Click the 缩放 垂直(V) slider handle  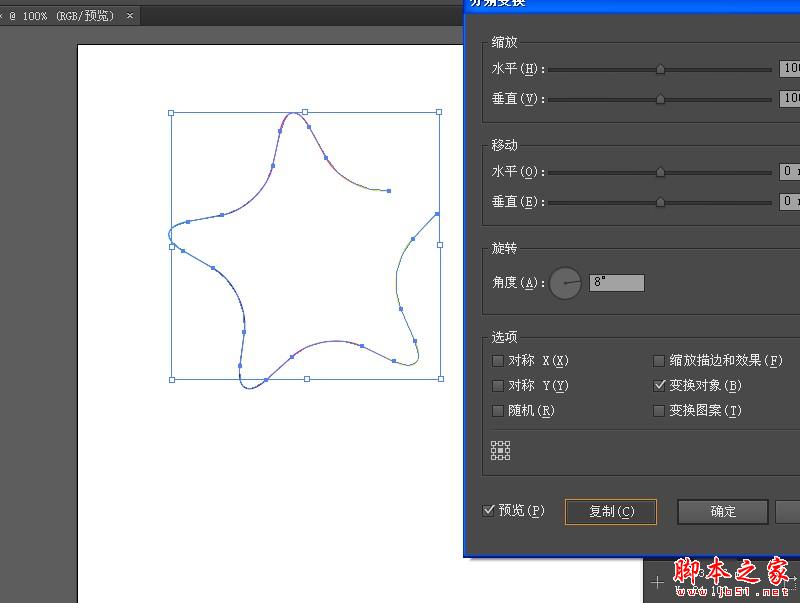point(660,99)
